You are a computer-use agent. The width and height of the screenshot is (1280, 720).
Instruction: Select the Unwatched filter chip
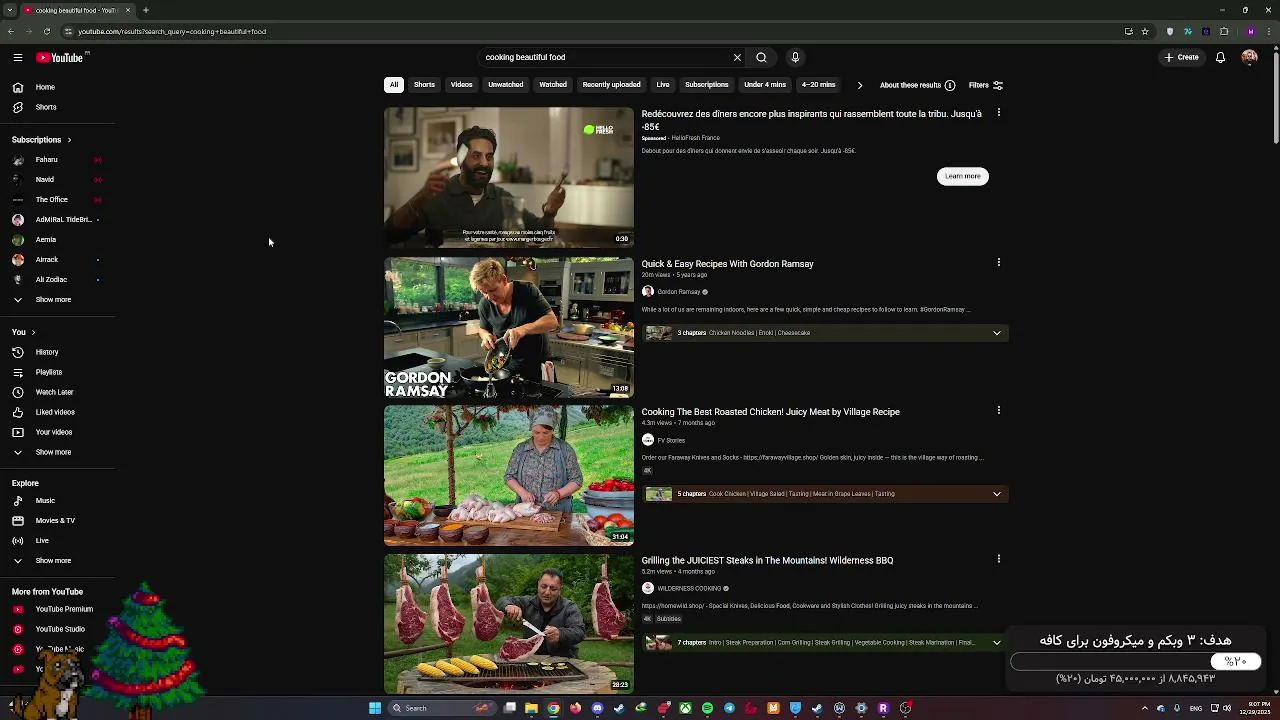click(x=505, y=85)
